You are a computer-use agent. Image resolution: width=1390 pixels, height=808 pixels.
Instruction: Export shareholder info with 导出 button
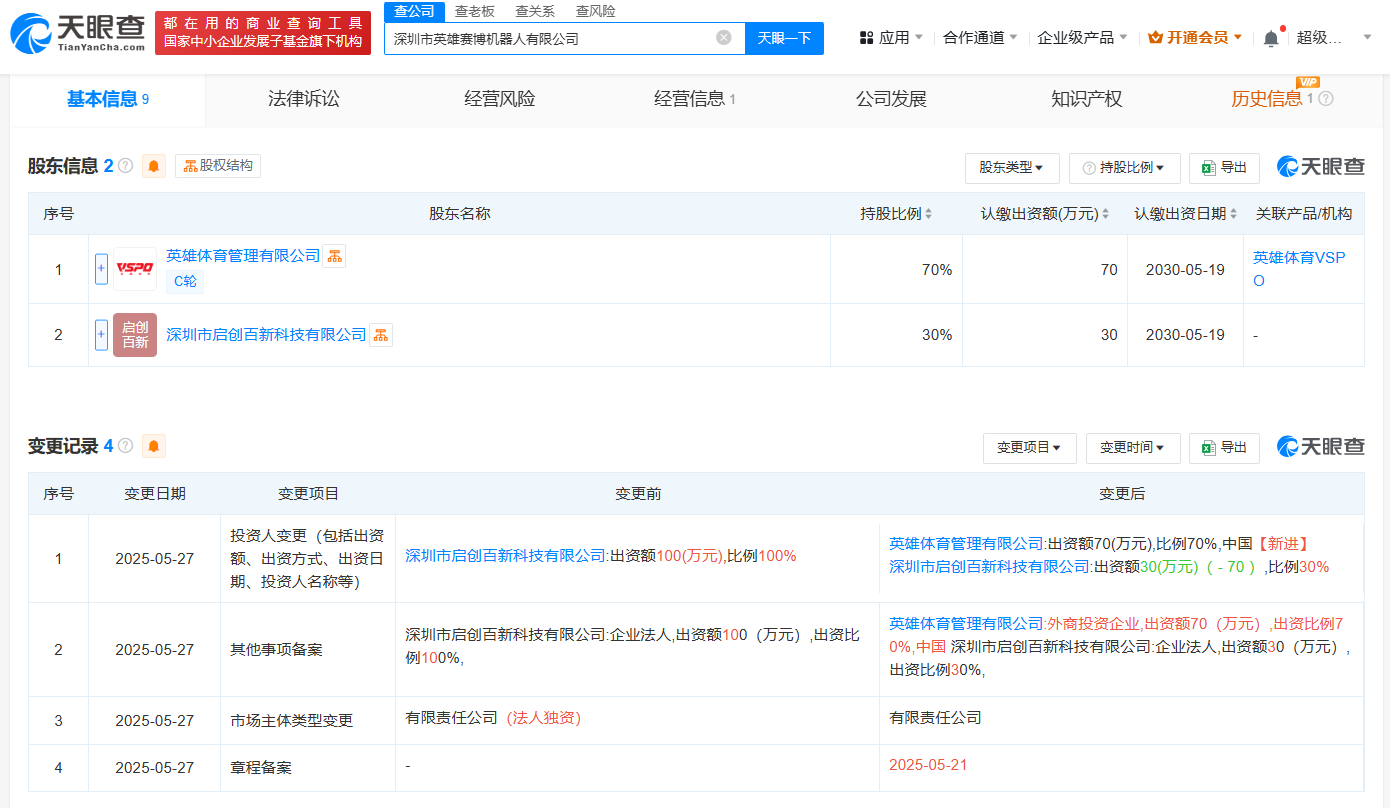(1224, 168)
